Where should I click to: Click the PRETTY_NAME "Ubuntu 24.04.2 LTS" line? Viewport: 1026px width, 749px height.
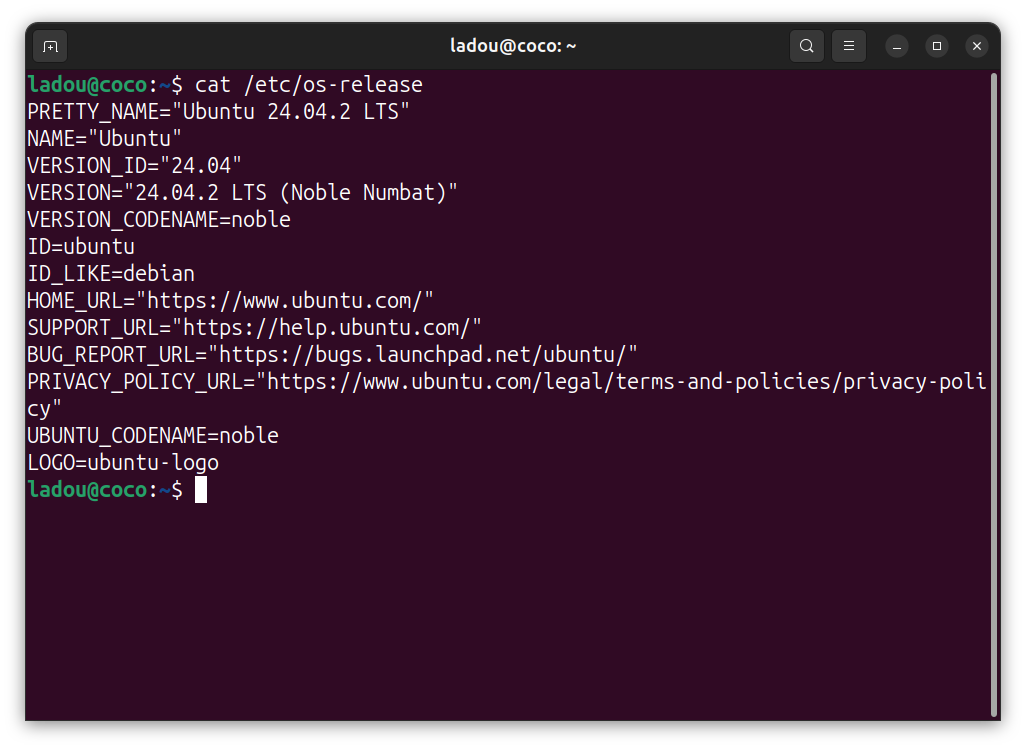219,111
